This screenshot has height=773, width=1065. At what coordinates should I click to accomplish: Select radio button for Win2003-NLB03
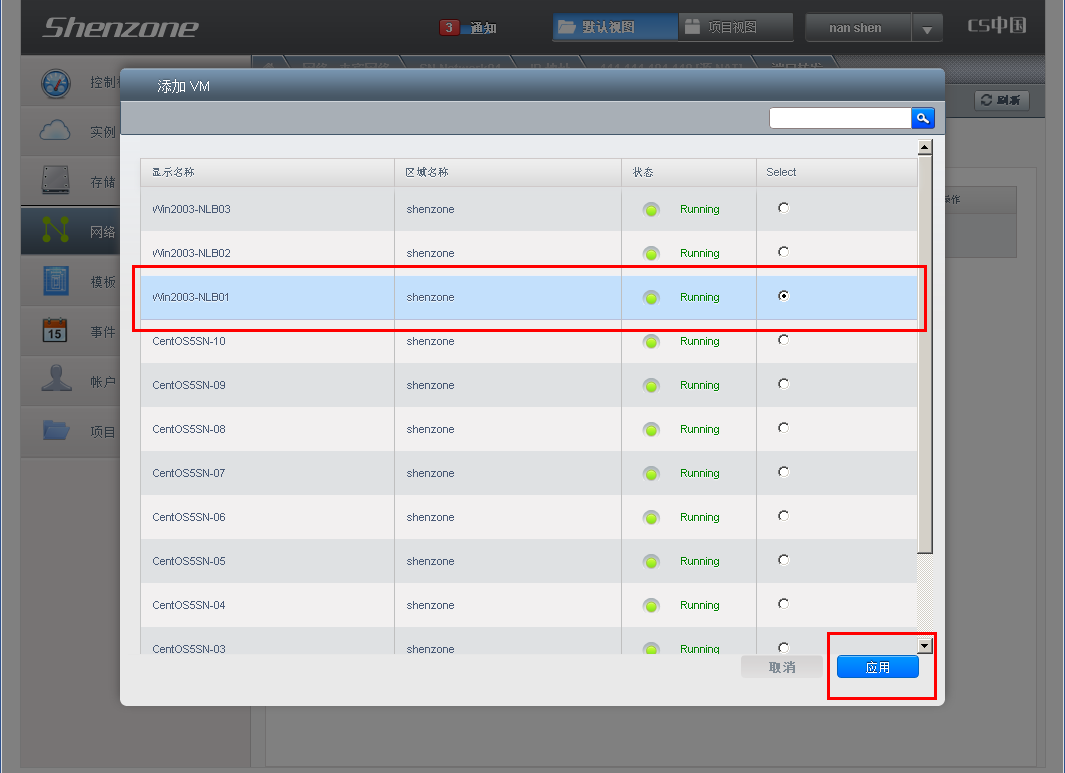click(783, 208)
